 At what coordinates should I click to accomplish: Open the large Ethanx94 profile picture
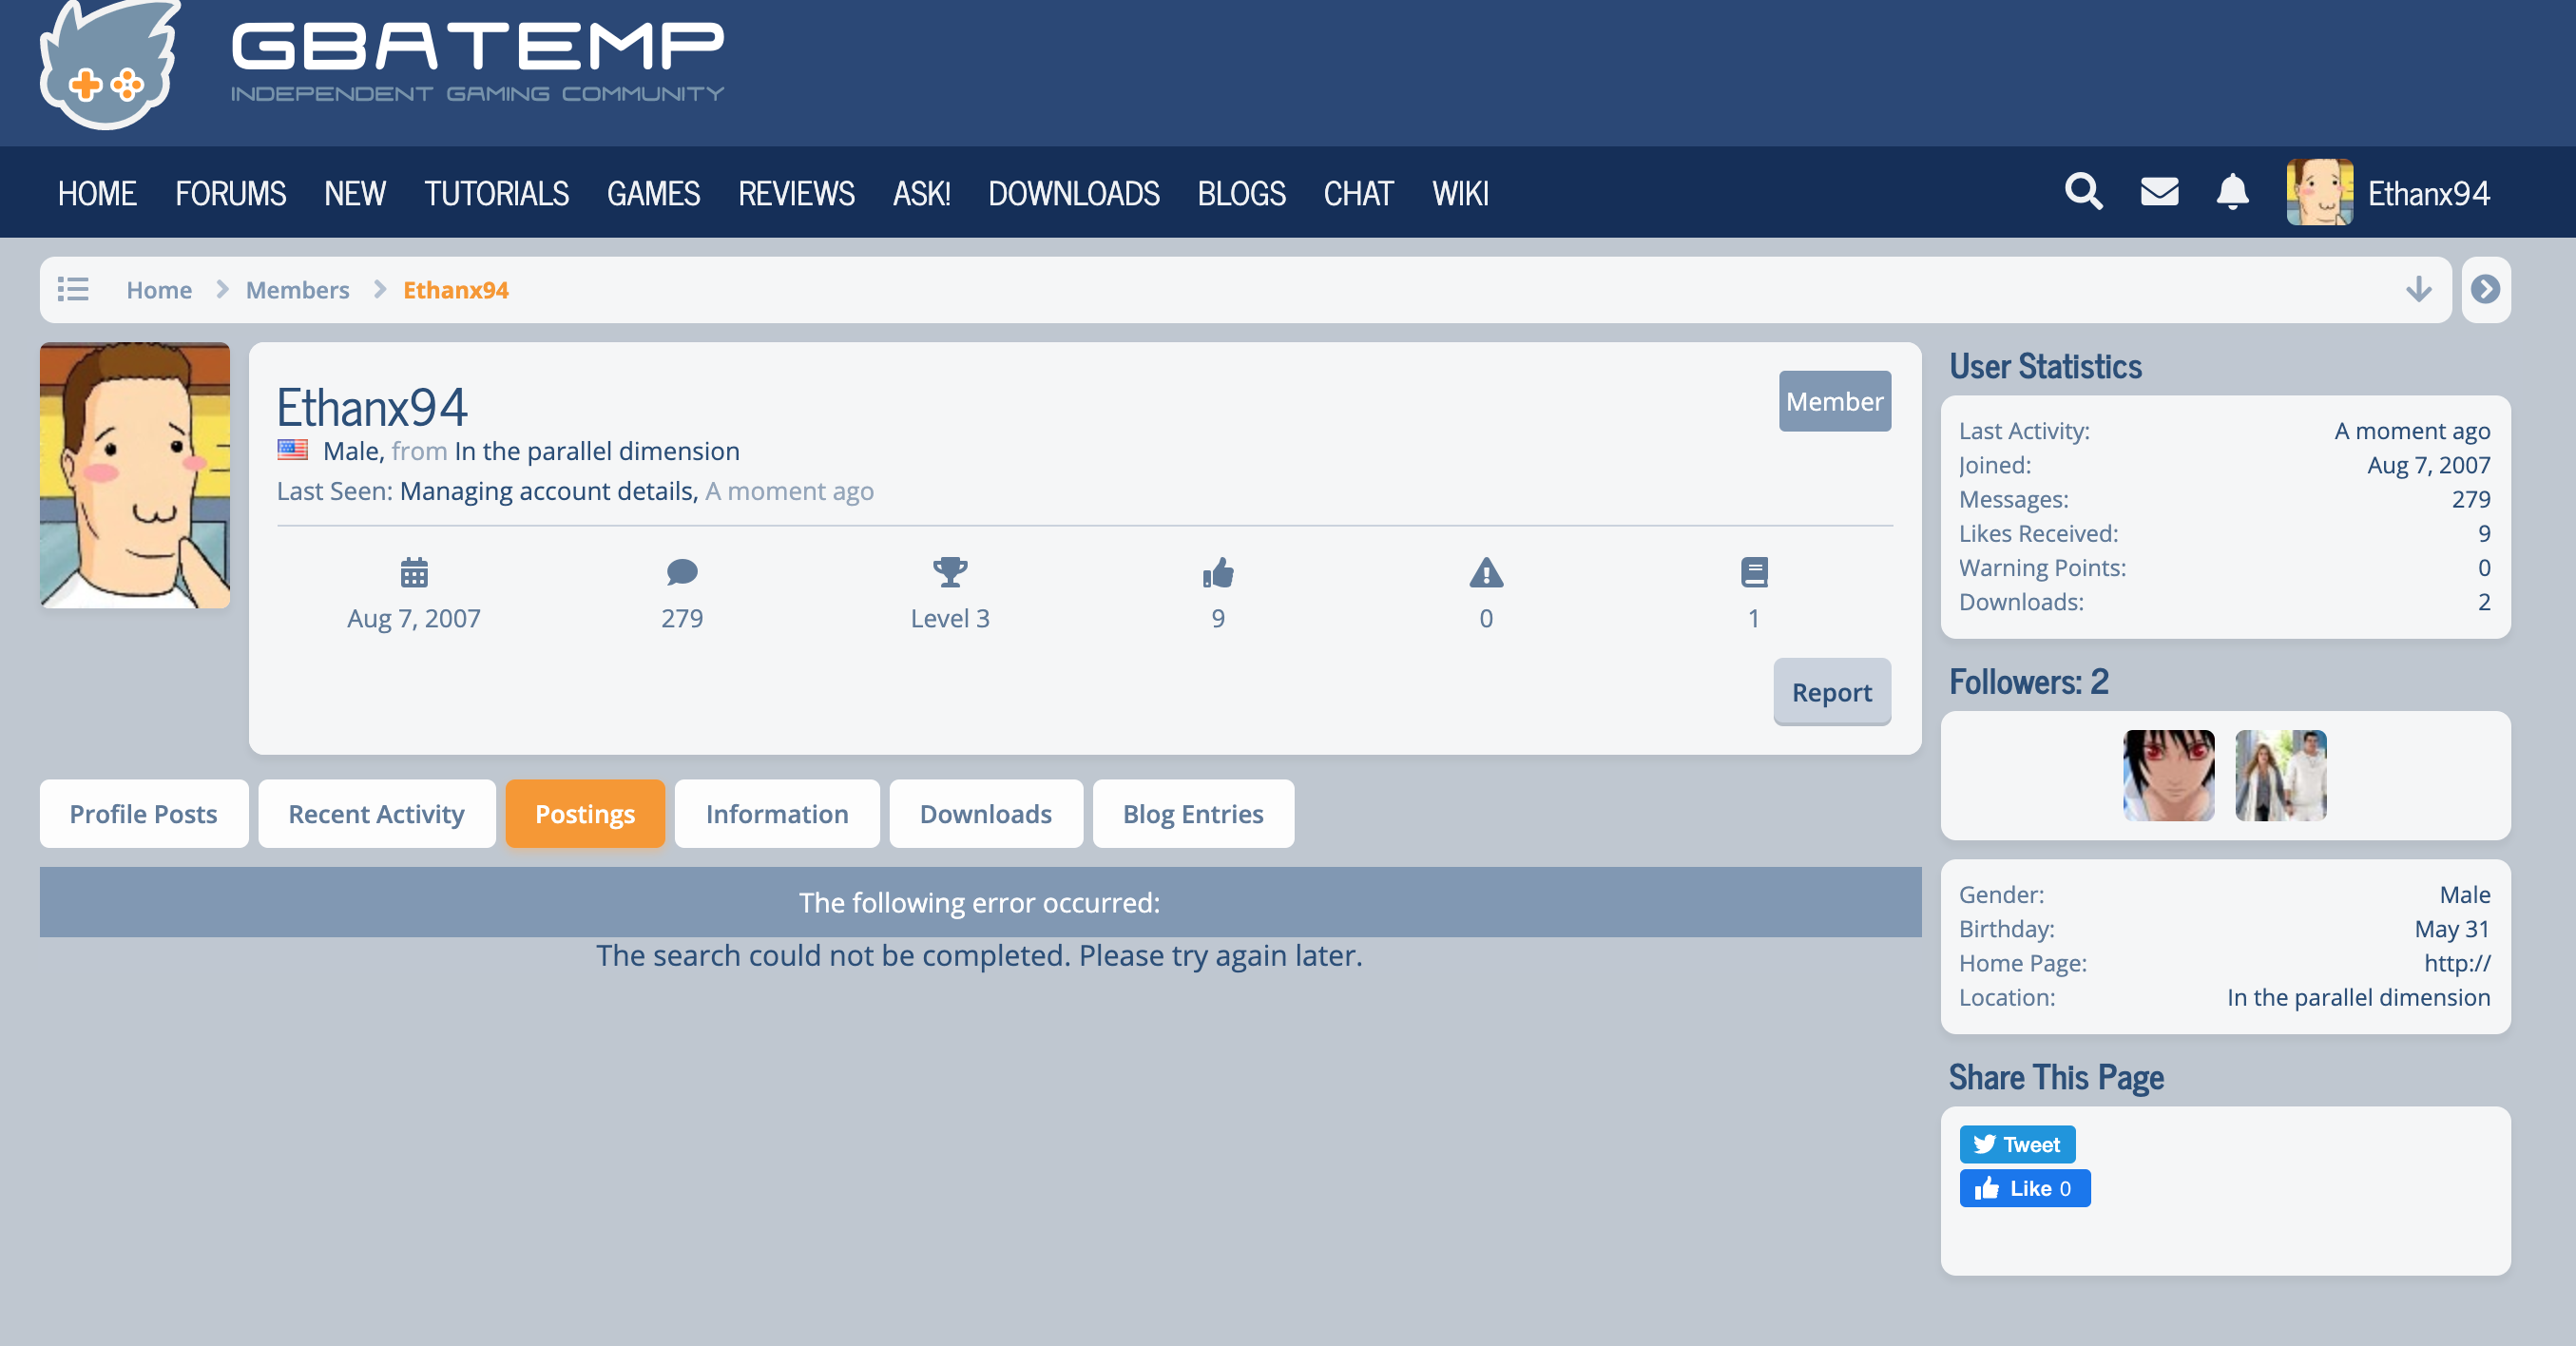[x=135, y=475]
